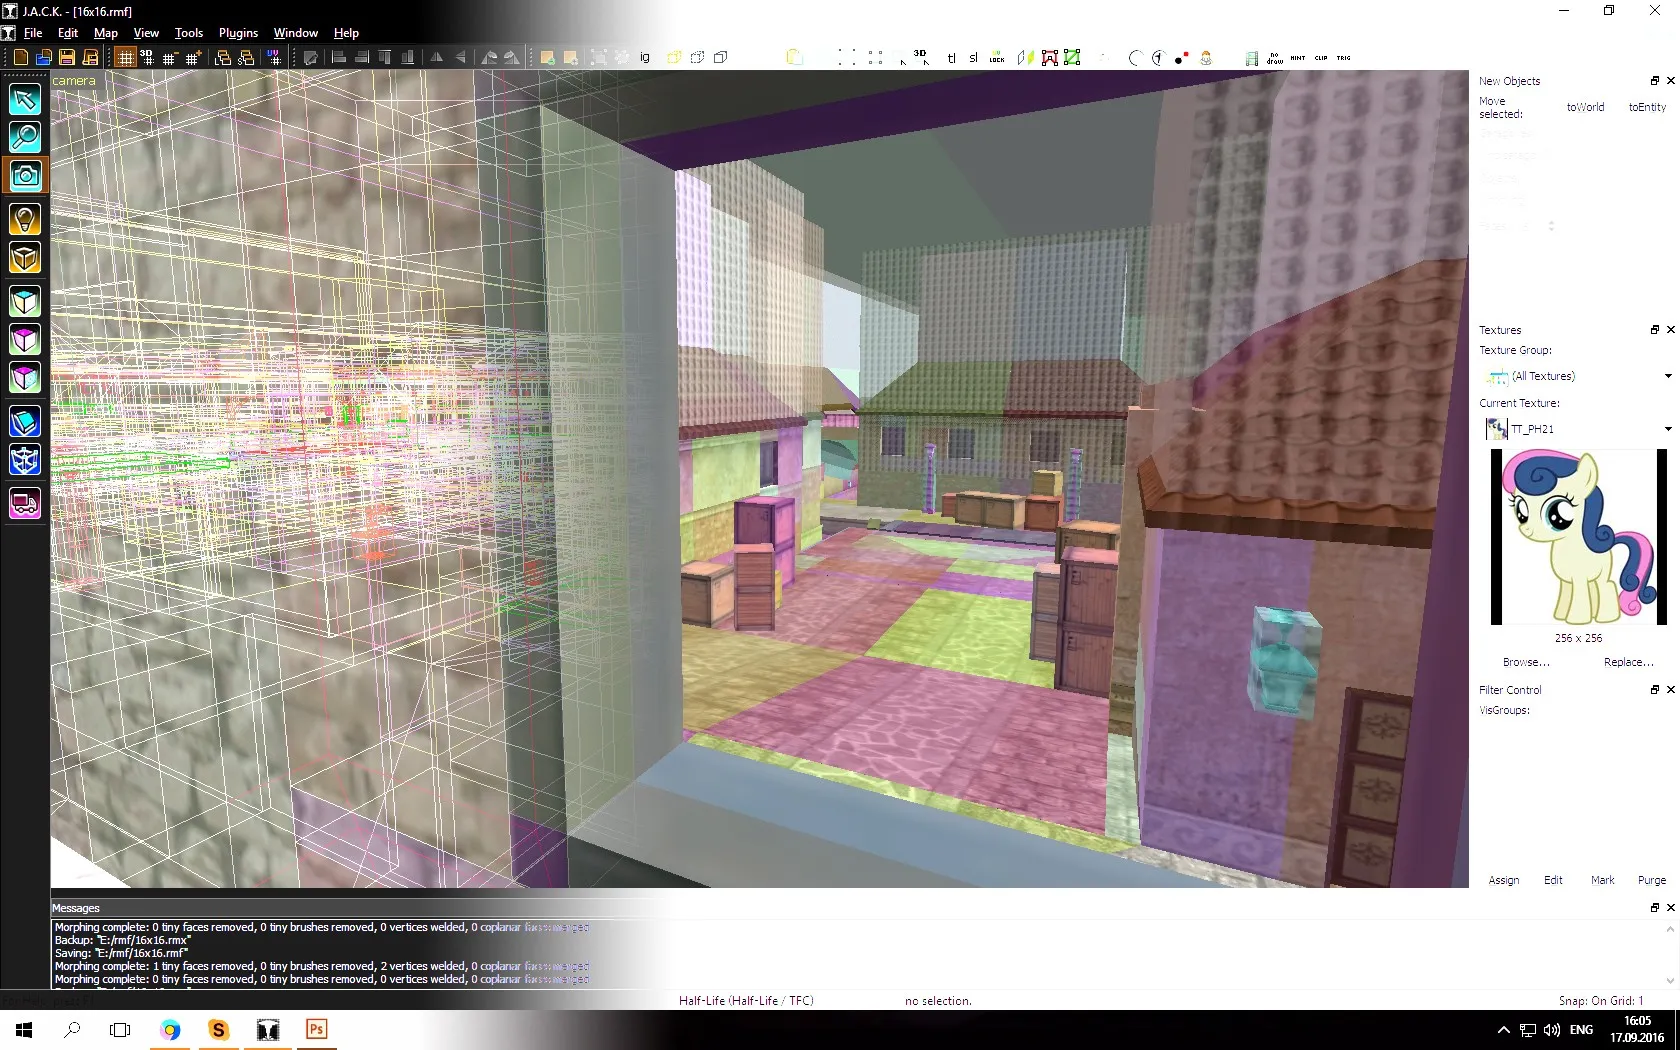
Task: Select the Block creation tool
Action: point(25,258)
